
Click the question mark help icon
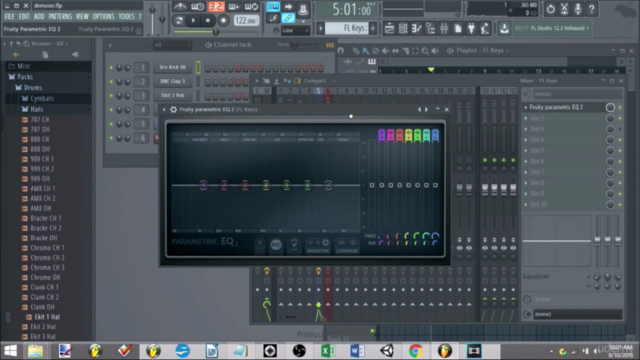tap(591, 9)
